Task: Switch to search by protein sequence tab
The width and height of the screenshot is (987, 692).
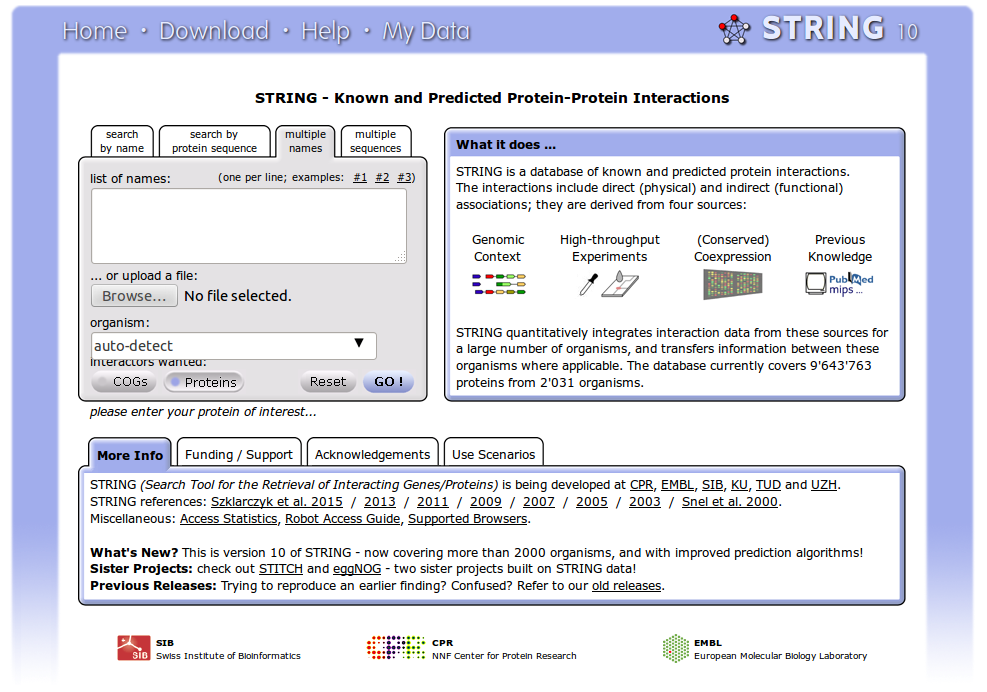Action: [214, 141]
